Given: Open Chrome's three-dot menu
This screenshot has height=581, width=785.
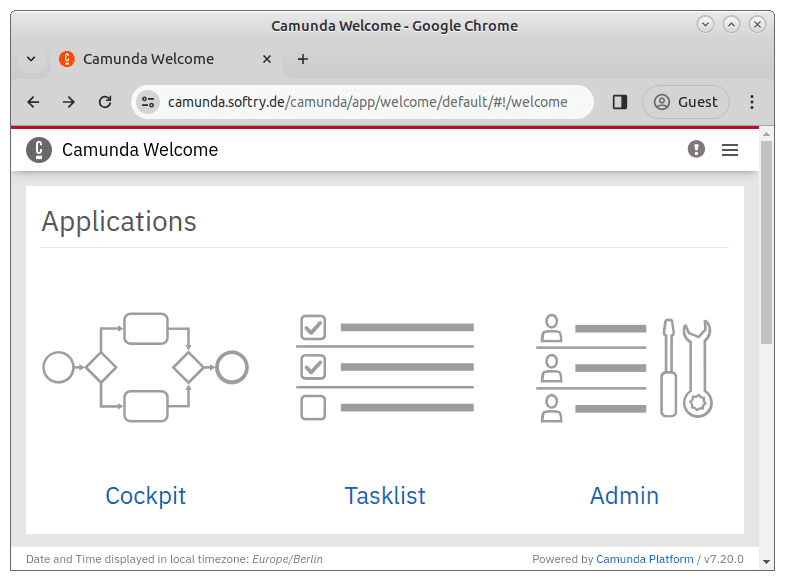Looking at the screenshot, I should 751,102.
